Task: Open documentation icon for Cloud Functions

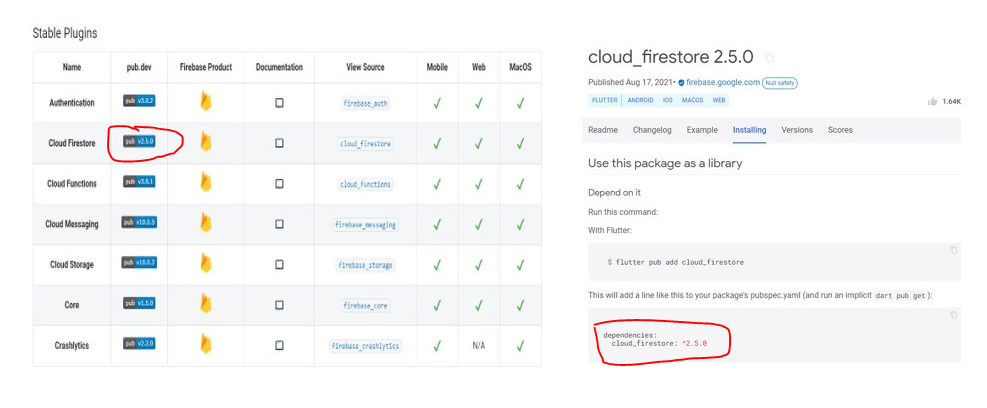Action: [279, 184]
